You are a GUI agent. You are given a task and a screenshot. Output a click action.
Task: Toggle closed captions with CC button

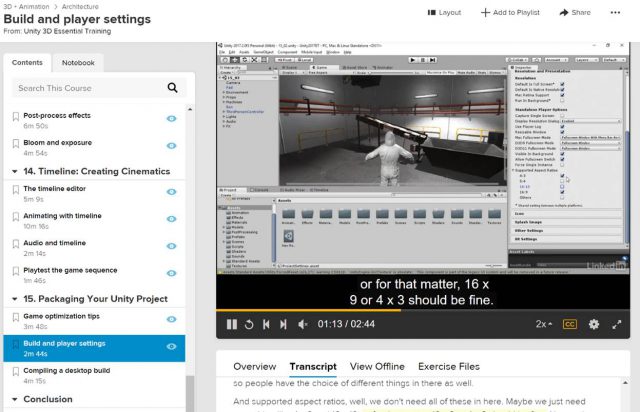(x=570, y=324)
